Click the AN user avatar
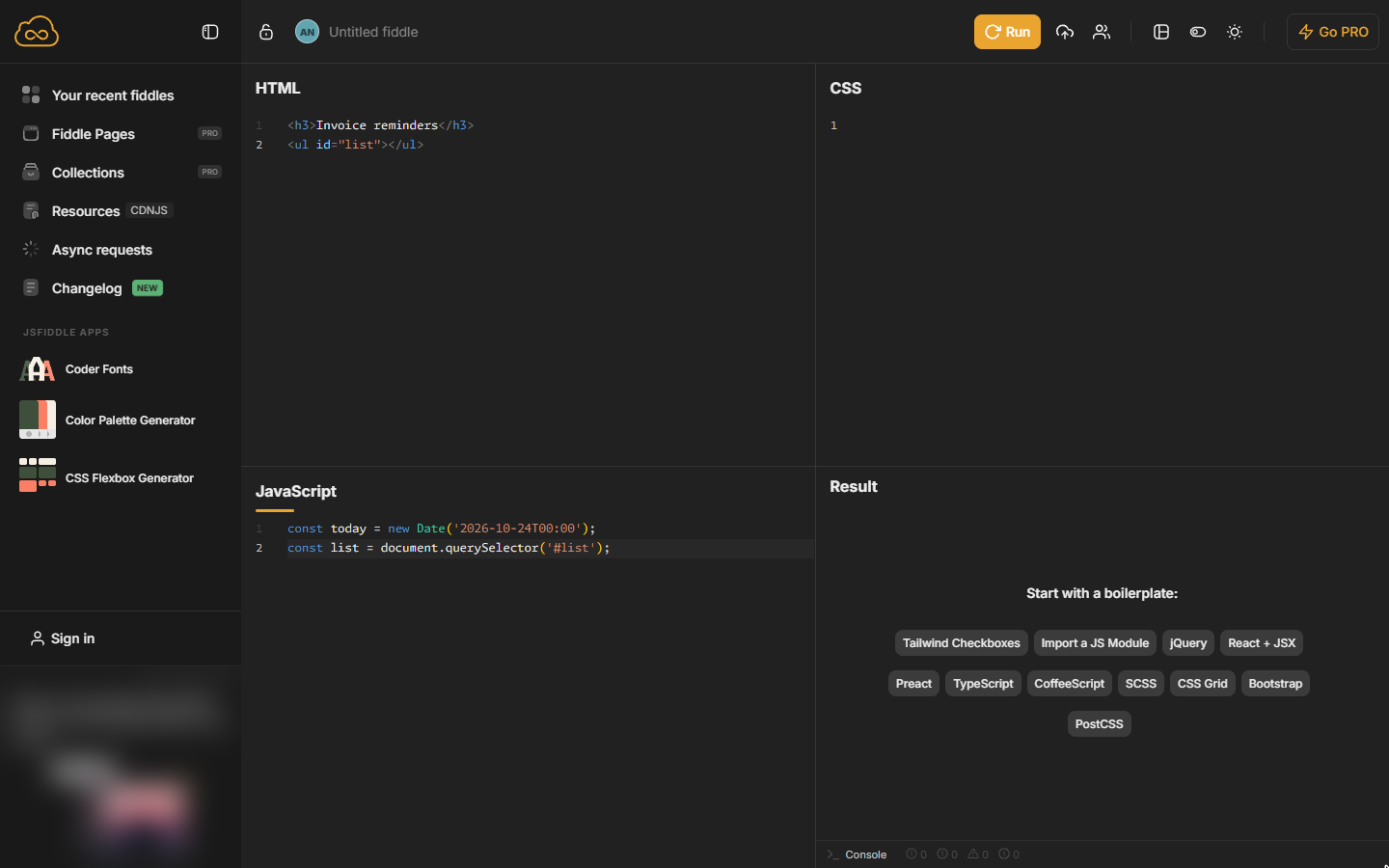Image resolution: width=1389 pixels, height=868 pixels. (x=307, y=32)
